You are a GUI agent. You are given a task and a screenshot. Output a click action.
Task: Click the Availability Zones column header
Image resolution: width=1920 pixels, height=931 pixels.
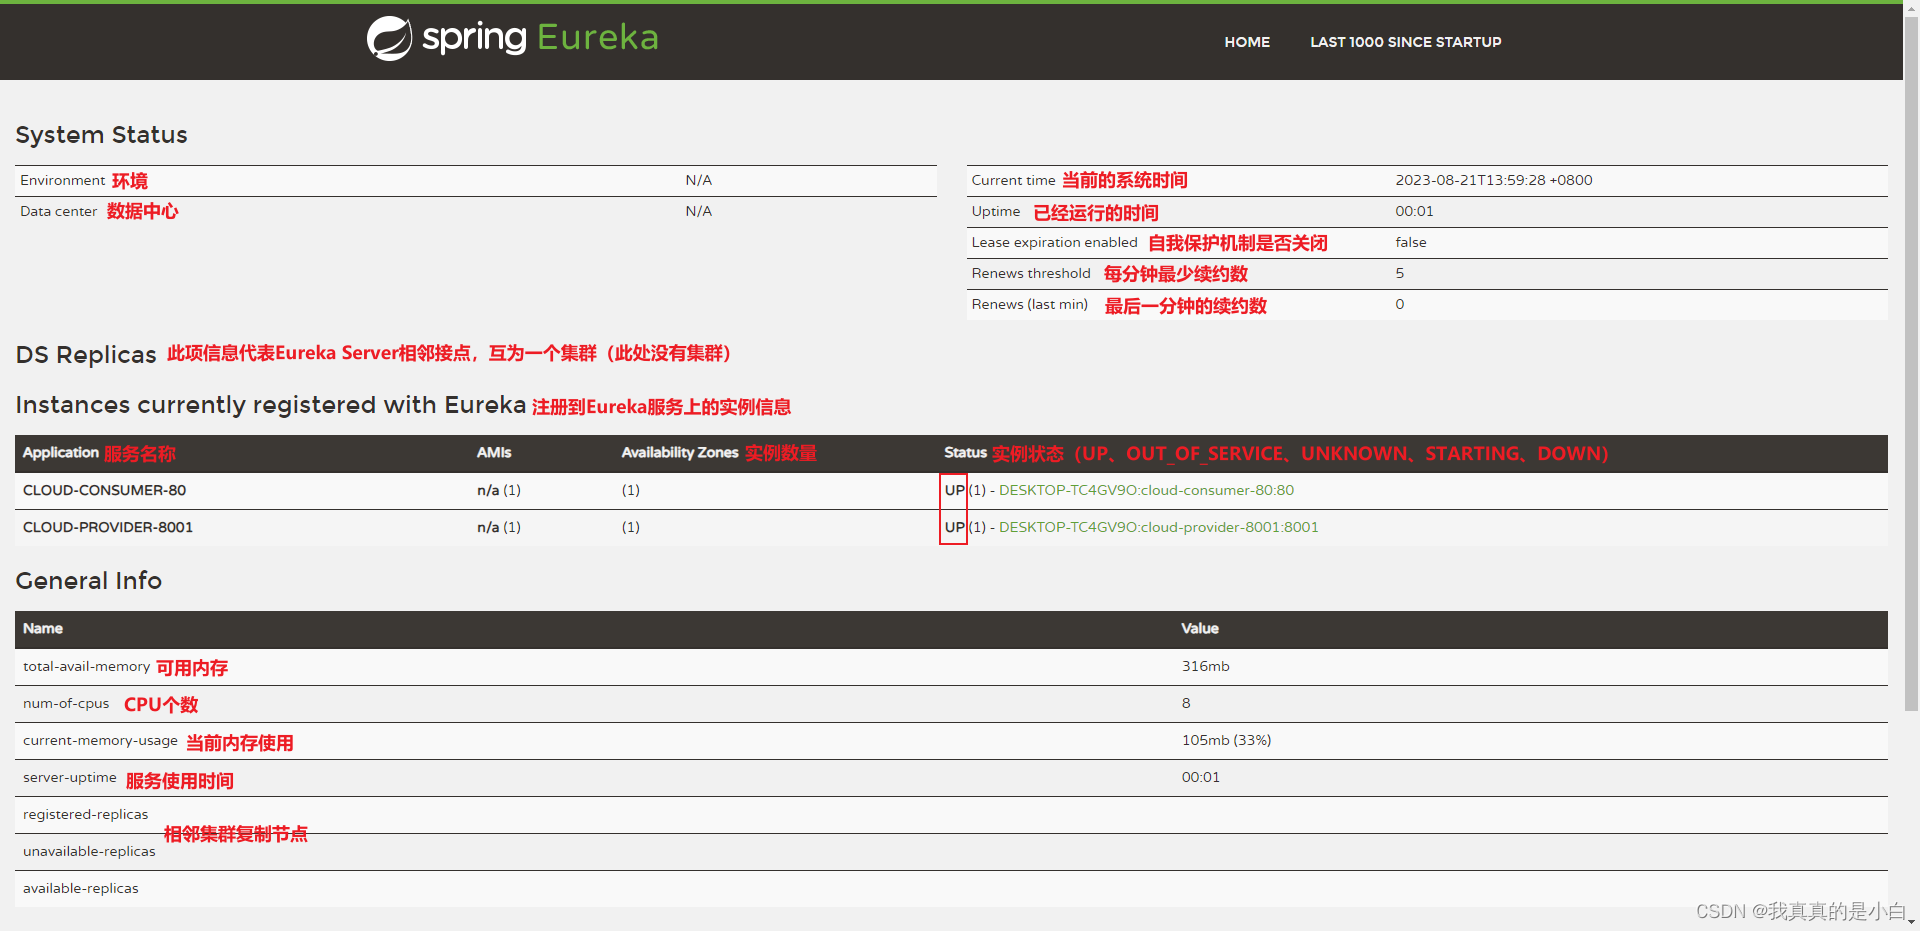[680, 453]
